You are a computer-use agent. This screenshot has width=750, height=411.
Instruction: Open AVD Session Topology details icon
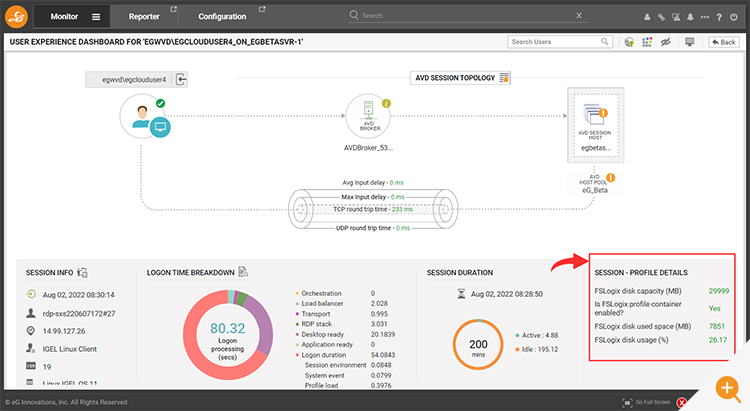click(x=504, y=78)
